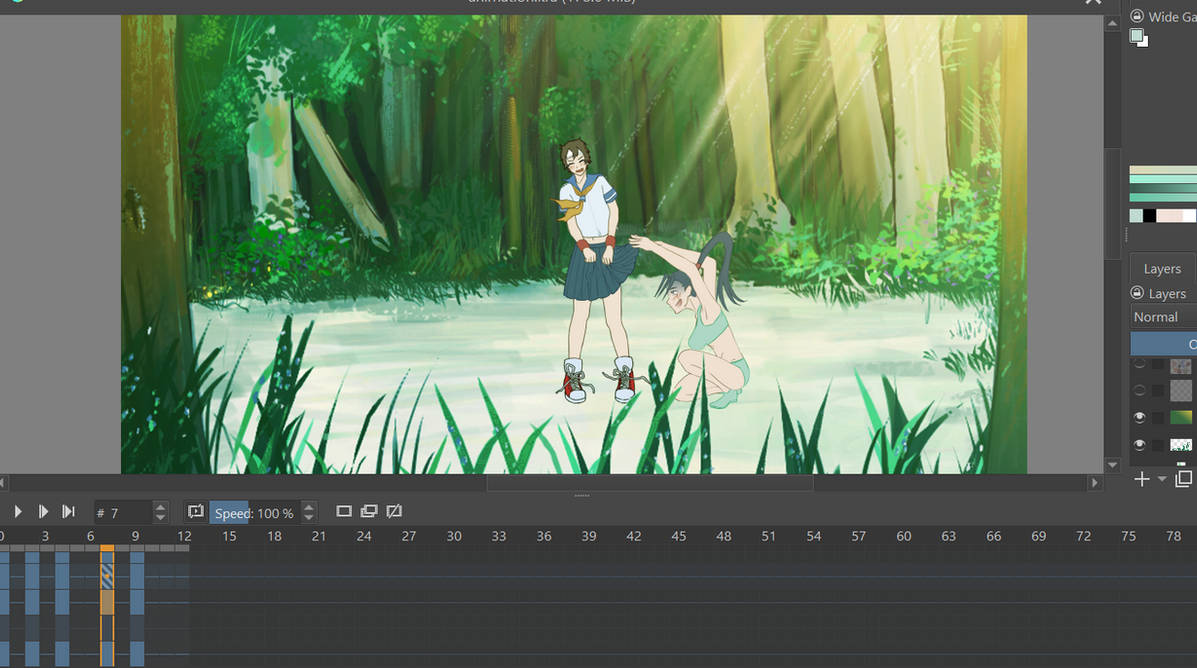Choose the black color history swatch
Viewport: 1197px width, 668px height.
1149,216
